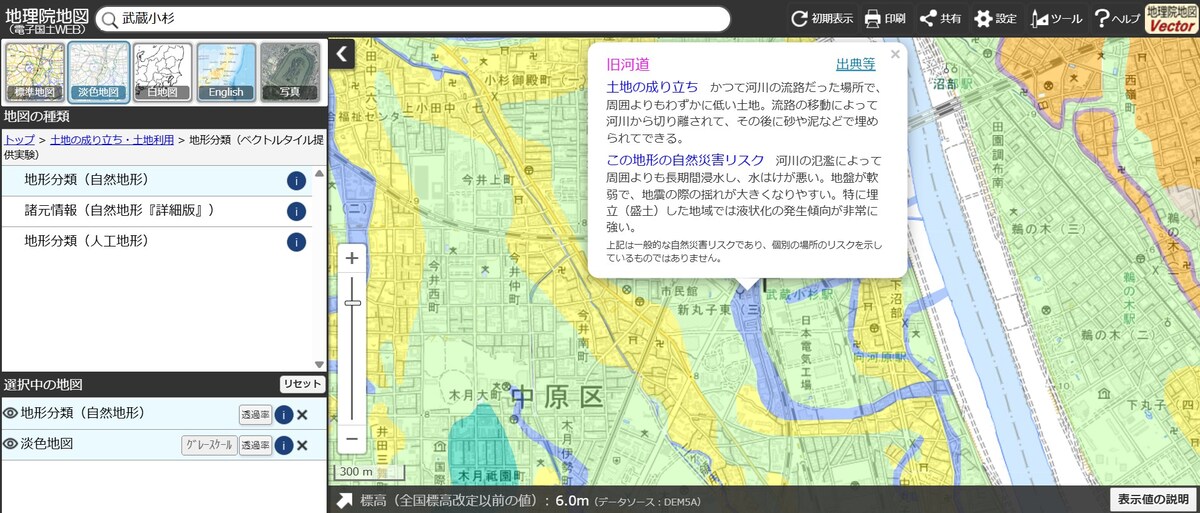Toggle グレースケール for 淡色地図
Viewport: 1200px width, 513px height.
click(x=208, y=445)
